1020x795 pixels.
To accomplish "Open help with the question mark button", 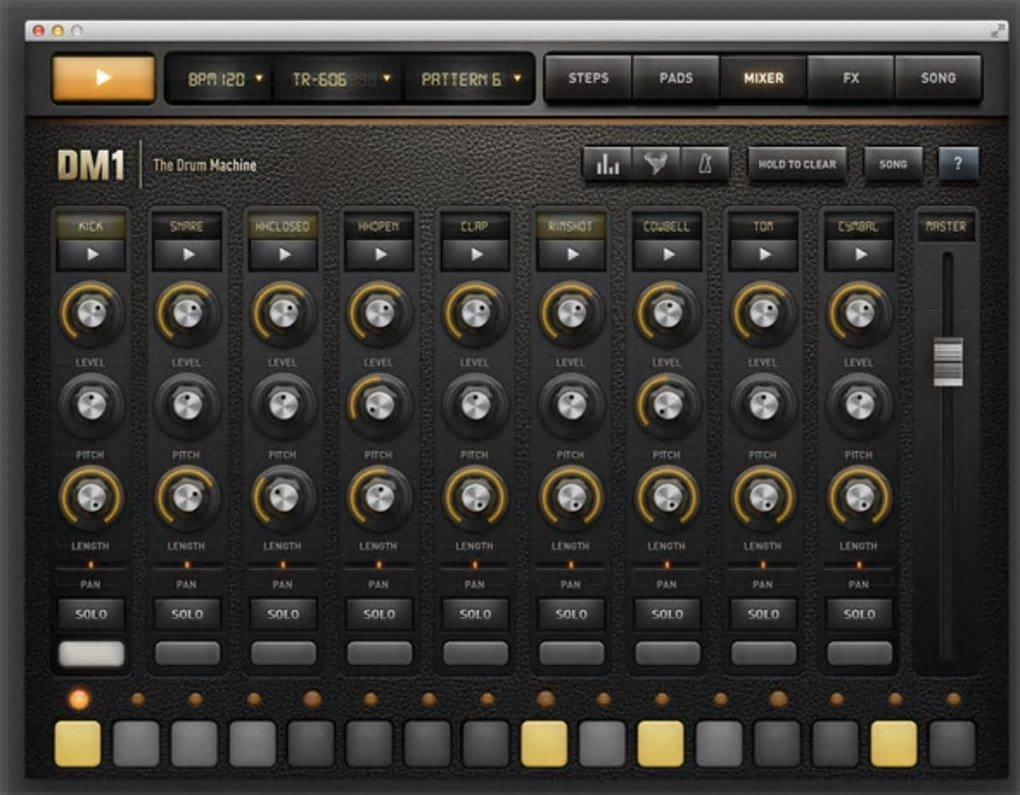I will [958, 164].
